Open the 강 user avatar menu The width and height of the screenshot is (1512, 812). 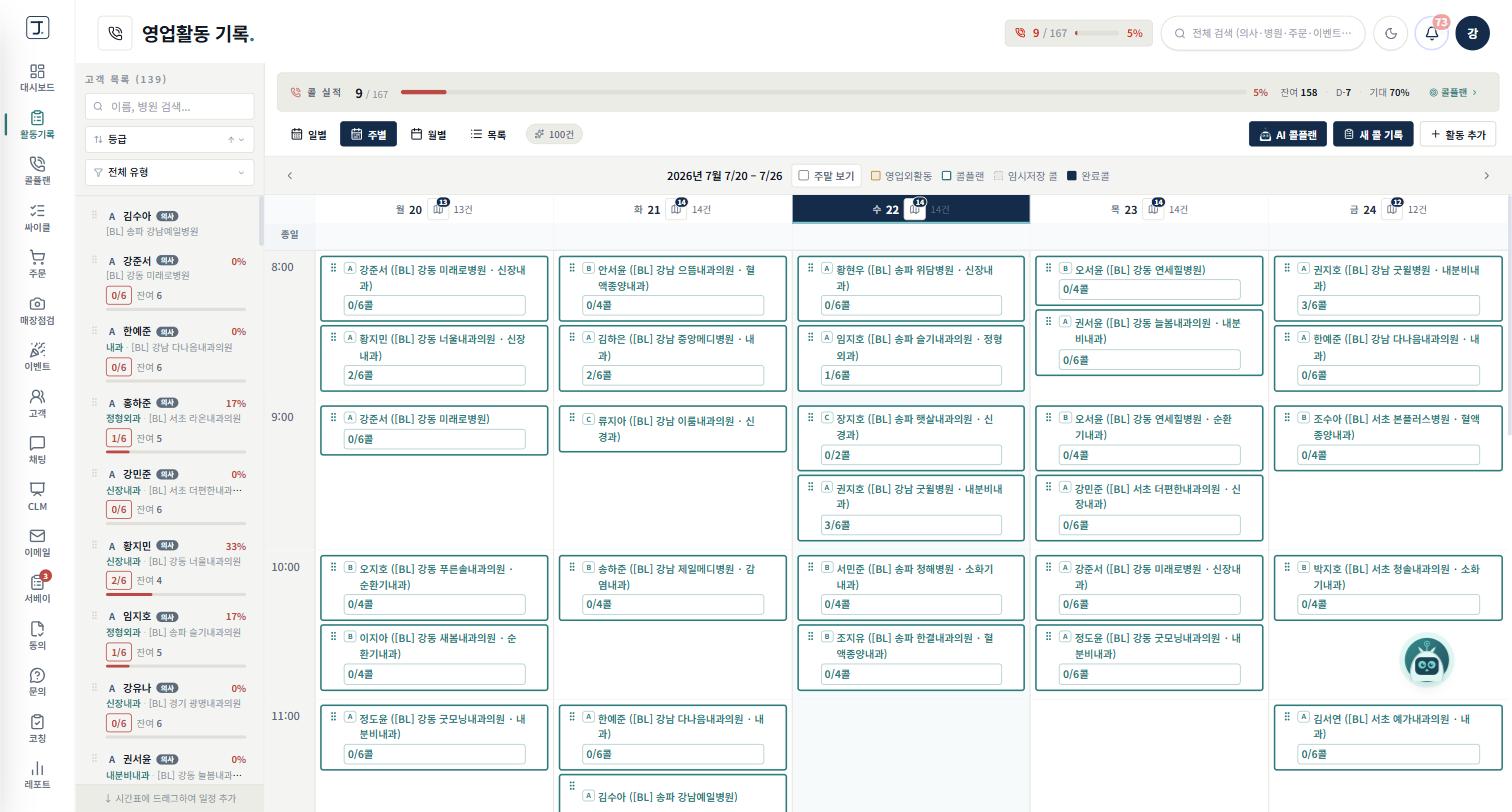point(1472,33)
